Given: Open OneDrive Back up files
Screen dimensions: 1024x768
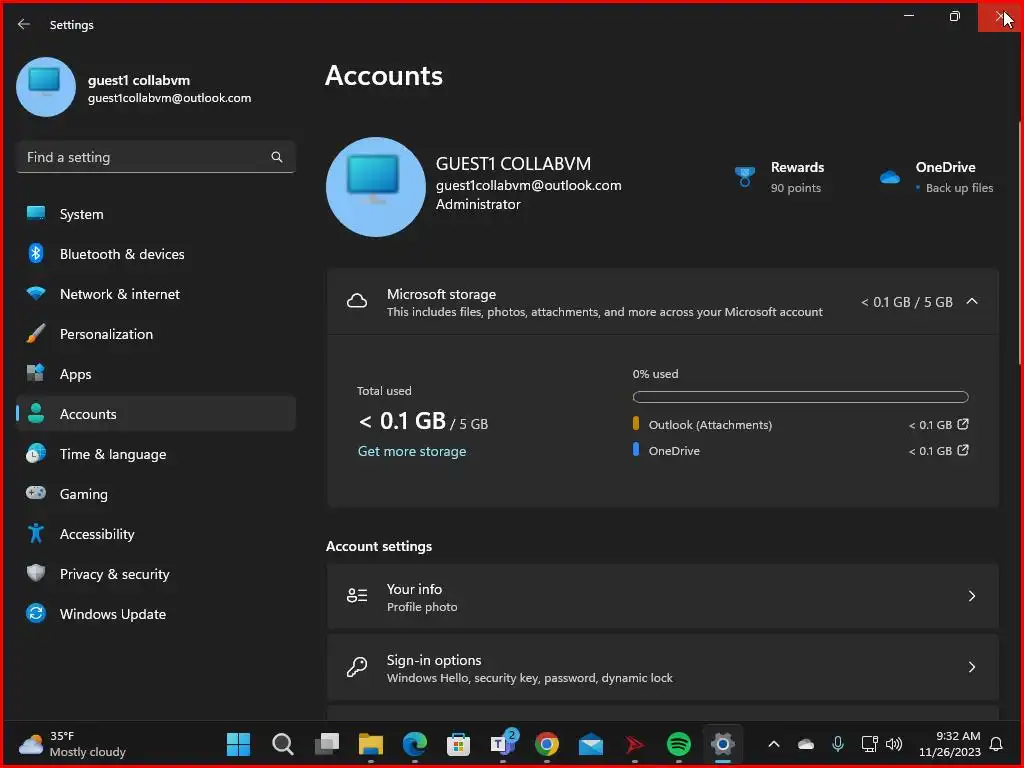Looking at the screenshot, I should tap(936, 177).
